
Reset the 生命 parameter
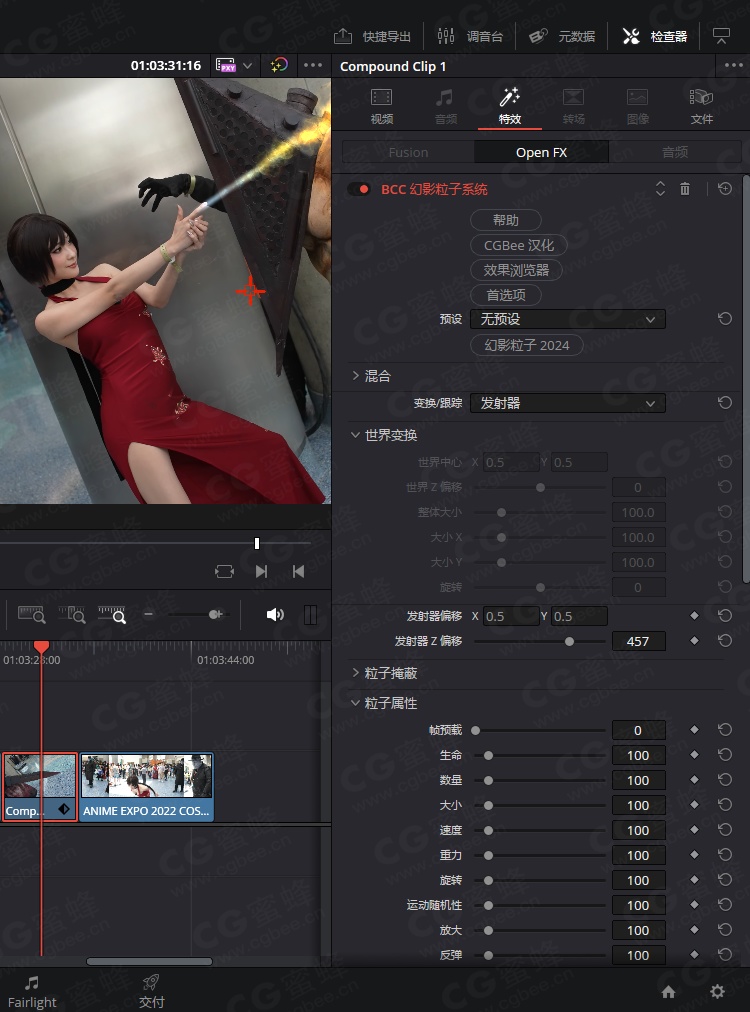(725, 754)
